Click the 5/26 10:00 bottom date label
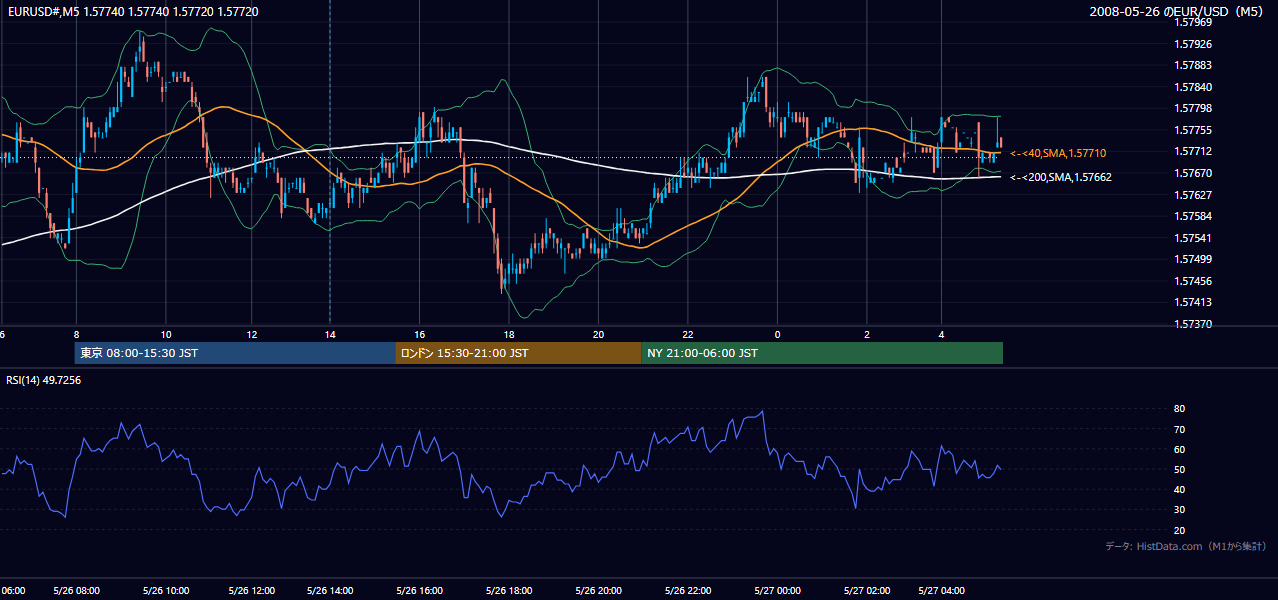This screenshot has width=1278, height=600. click(x=166, y=591)
